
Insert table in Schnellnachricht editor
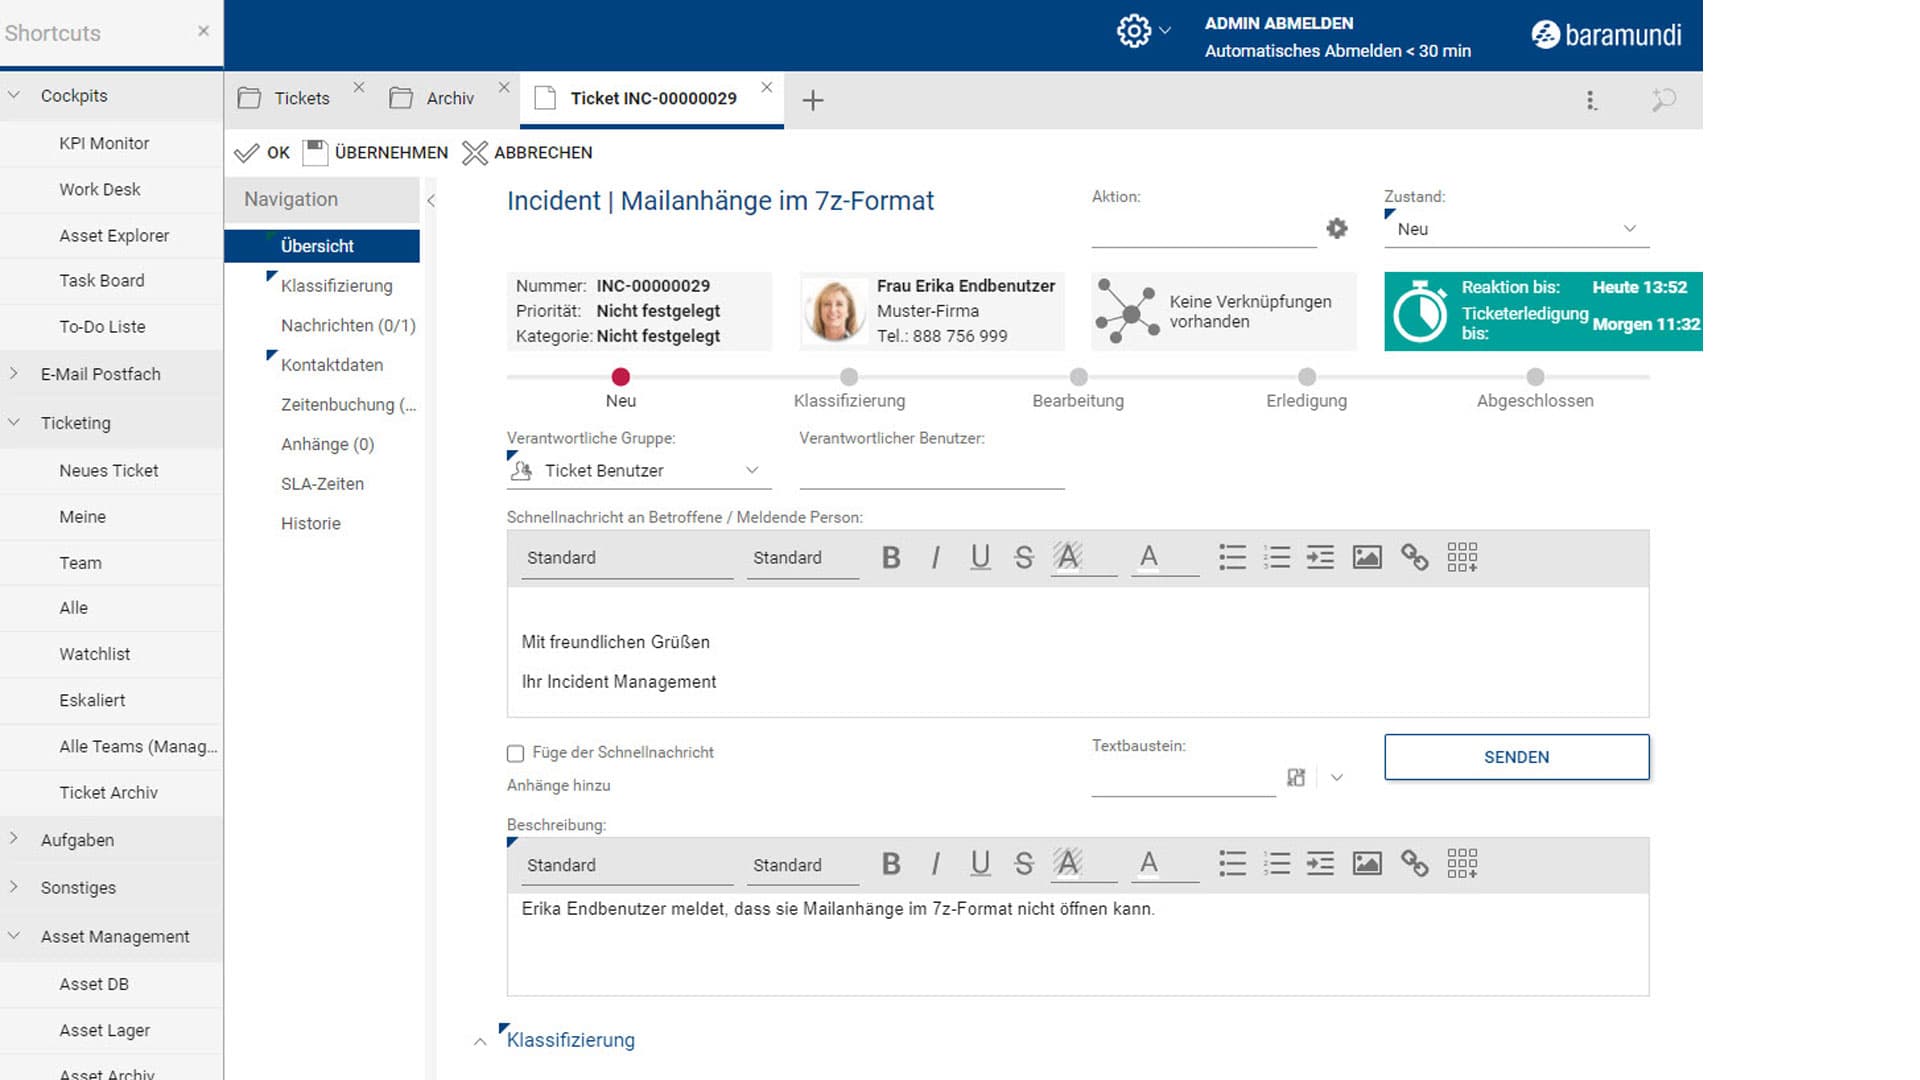click(x=1462, y=557)
